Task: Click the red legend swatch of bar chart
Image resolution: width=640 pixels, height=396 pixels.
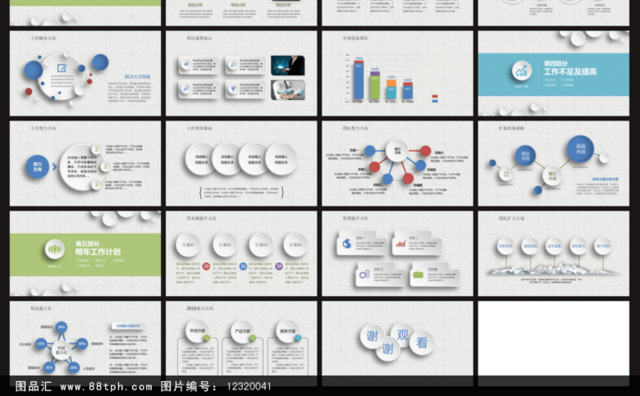Action: point(435,96)
